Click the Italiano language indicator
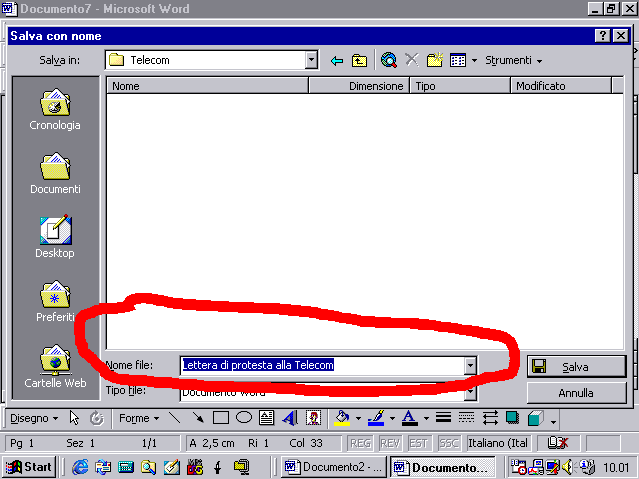The width and height of the screenshot is (639, 479). (x=498, y=443)
